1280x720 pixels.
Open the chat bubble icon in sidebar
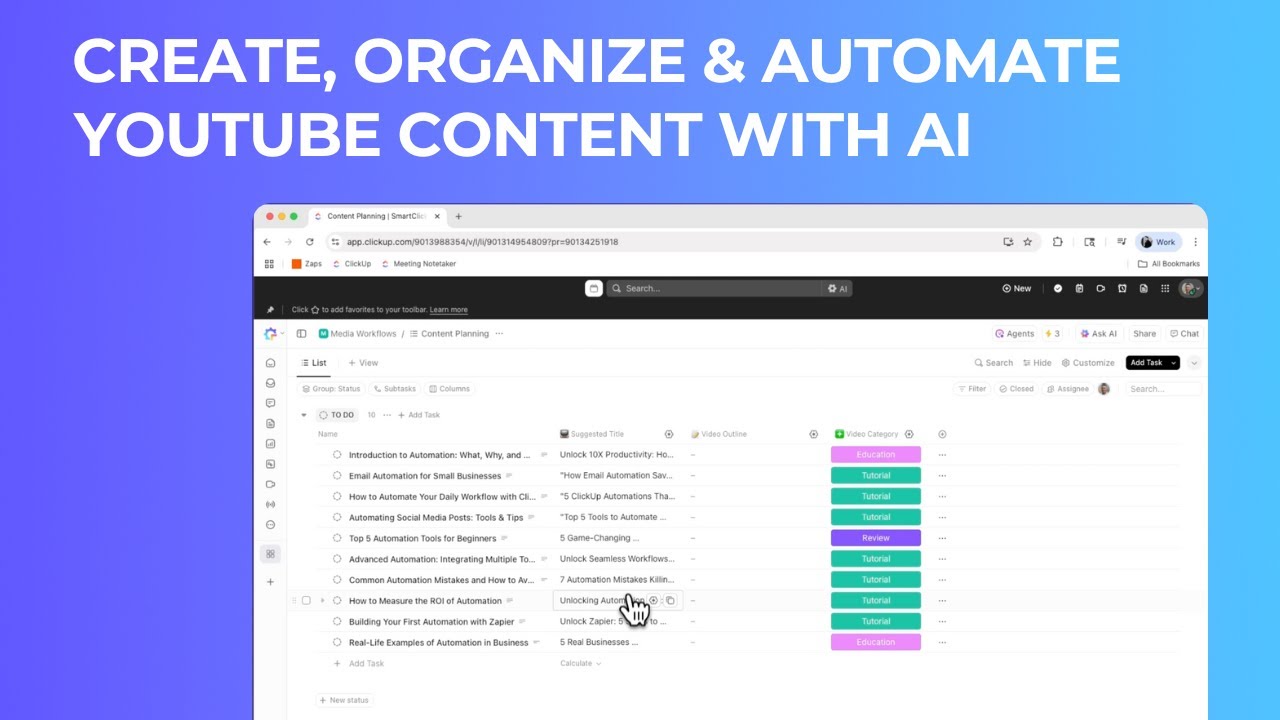(x=270, y=403)
